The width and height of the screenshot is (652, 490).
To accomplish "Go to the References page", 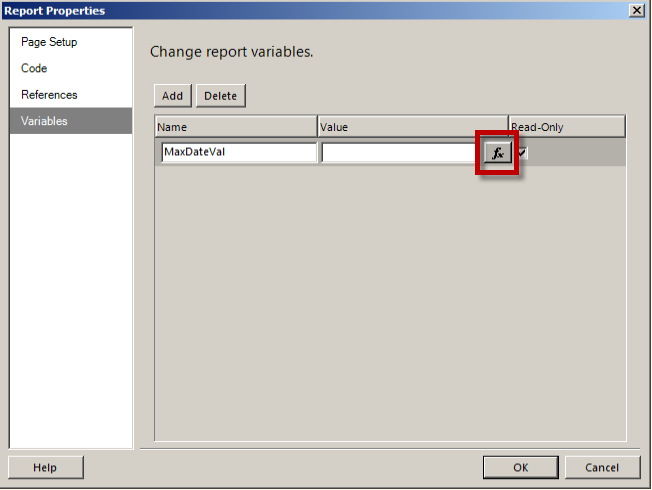I will tap(49, 94).
